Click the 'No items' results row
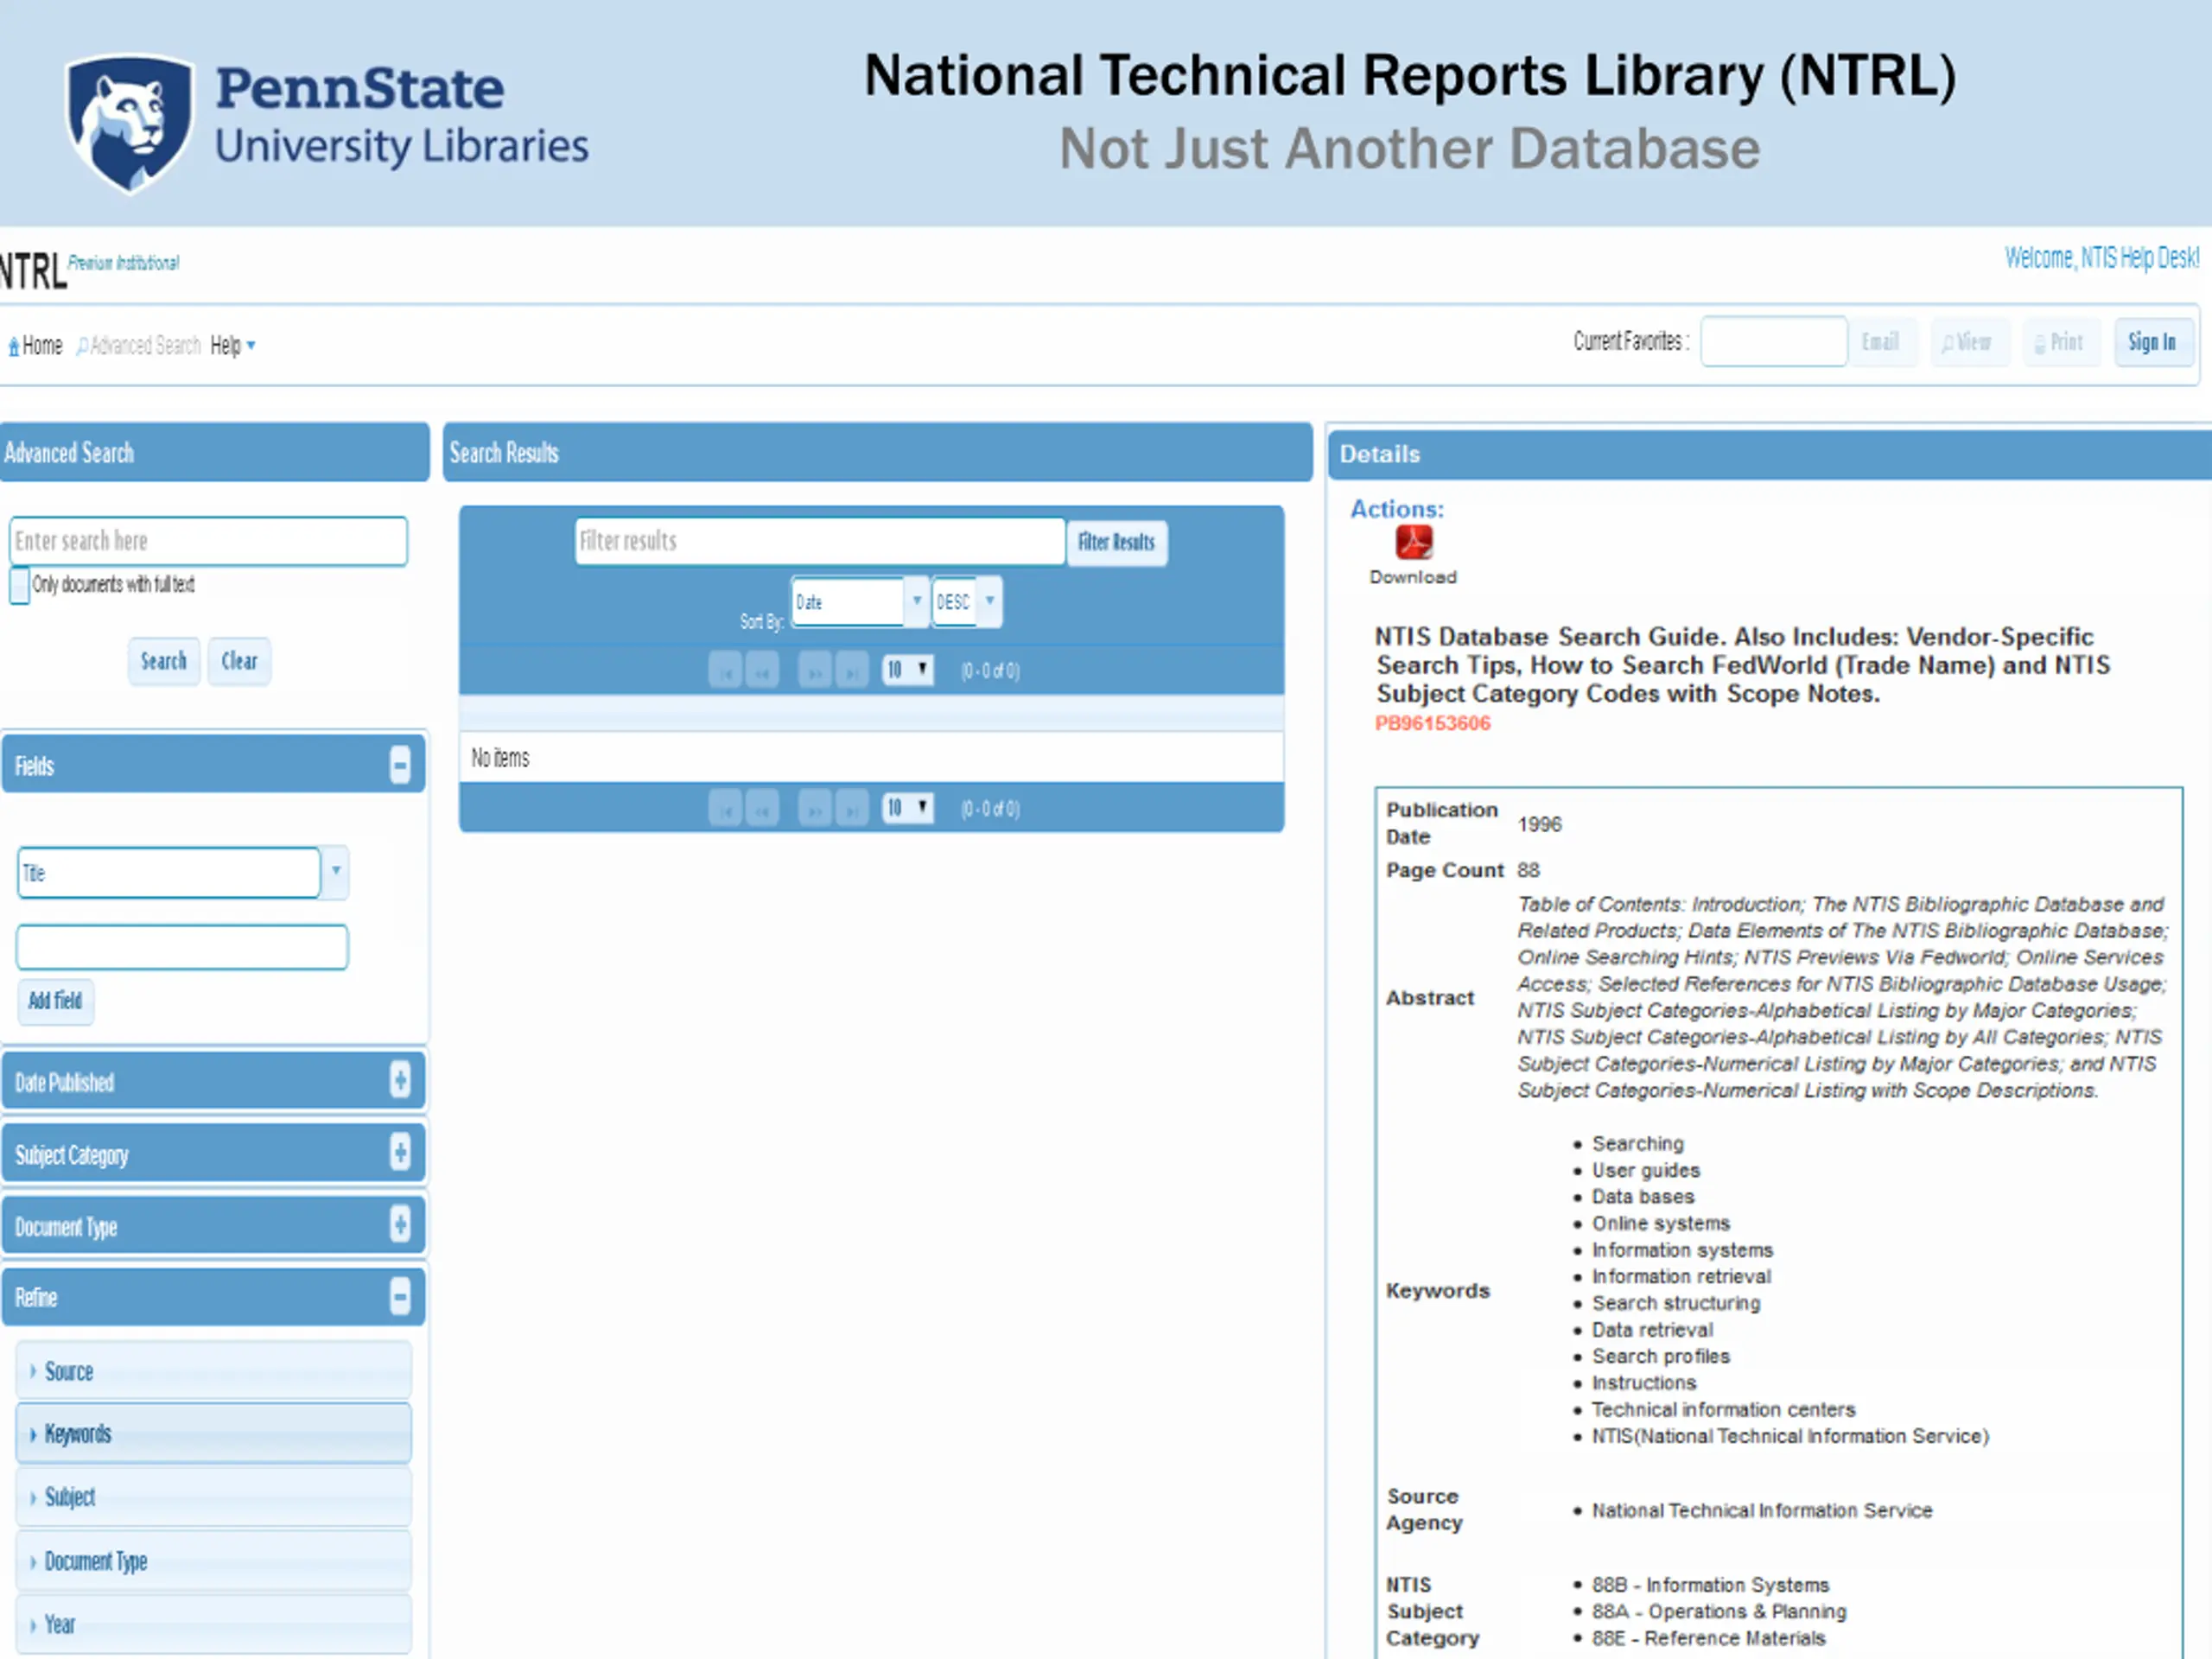 click(871, 758)
